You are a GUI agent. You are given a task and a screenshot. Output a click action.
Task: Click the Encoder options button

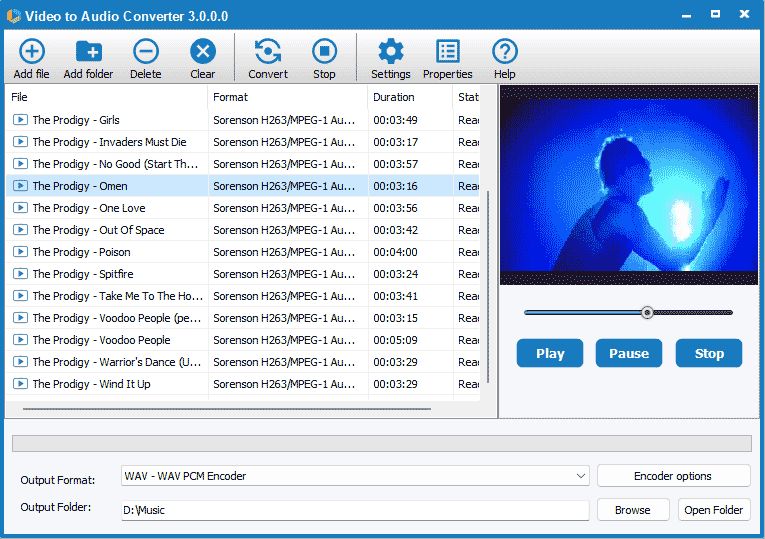[673, 476]
